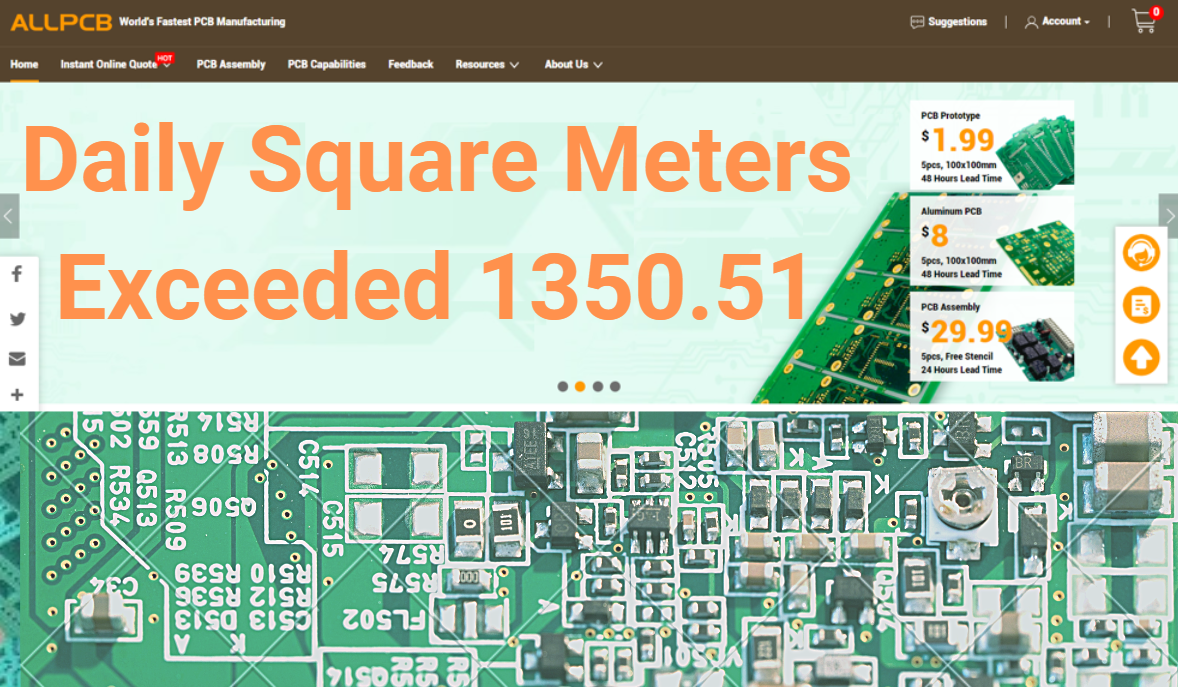Select the third carousel dot
The width and height of the screenshot is (1178, 687).
click(598, 386)
